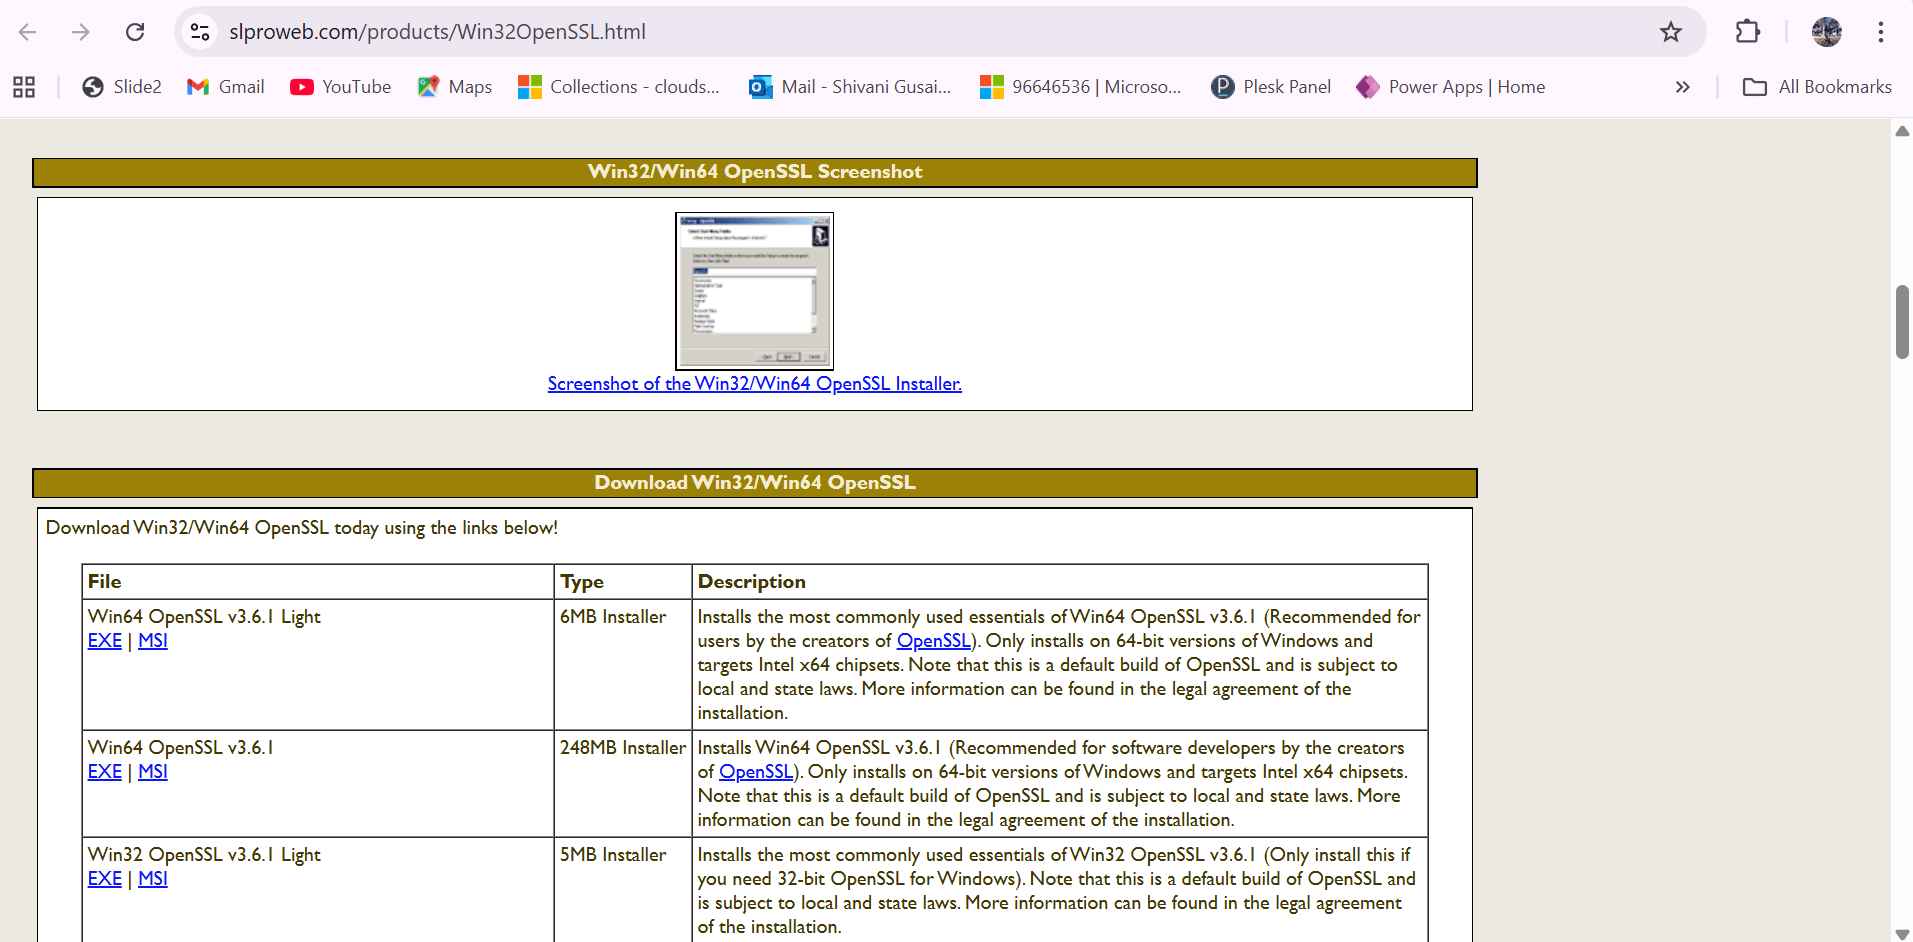The width and height of the screenshot is (1913, 942).
Task: Reload the current page
Action: pyautogui.click(x=135, y=32)
